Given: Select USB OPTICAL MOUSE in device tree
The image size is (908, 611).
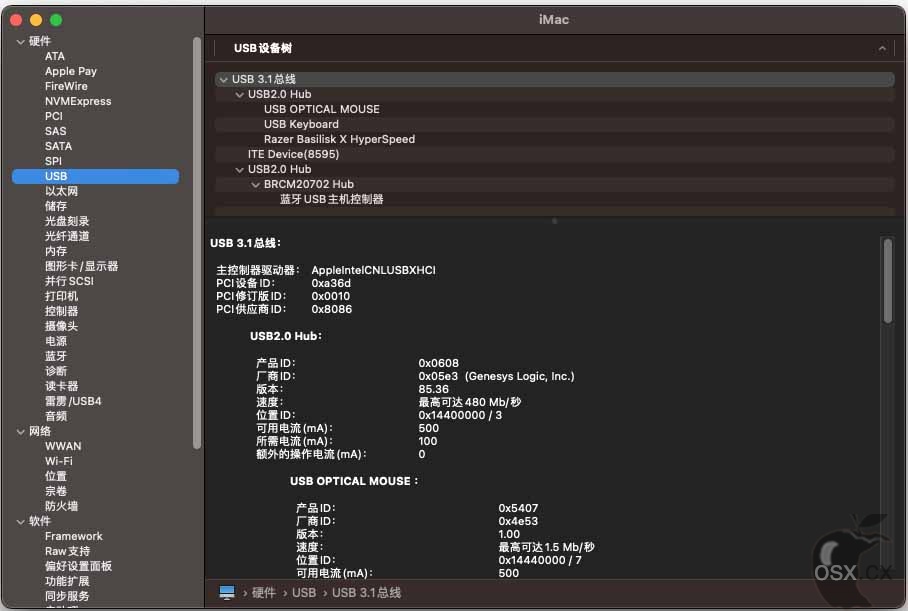Looking at the screenshot, I should tap(322, 109).
